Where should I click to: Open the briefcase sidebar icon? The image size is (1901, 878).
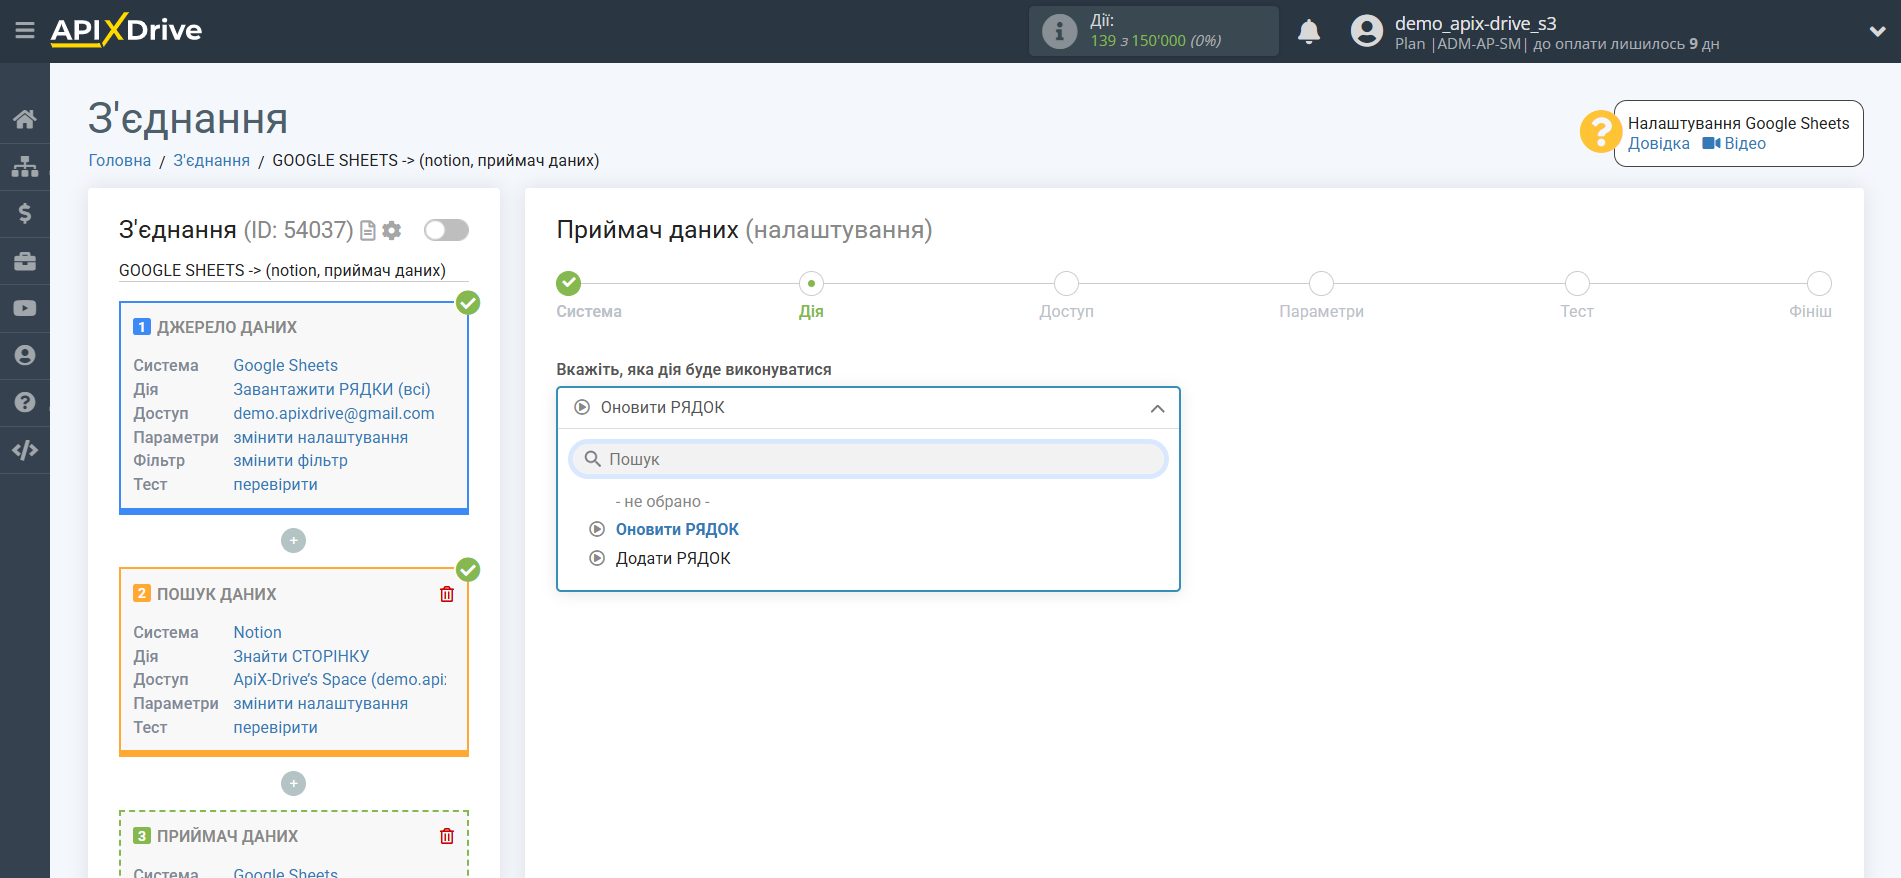25,261
